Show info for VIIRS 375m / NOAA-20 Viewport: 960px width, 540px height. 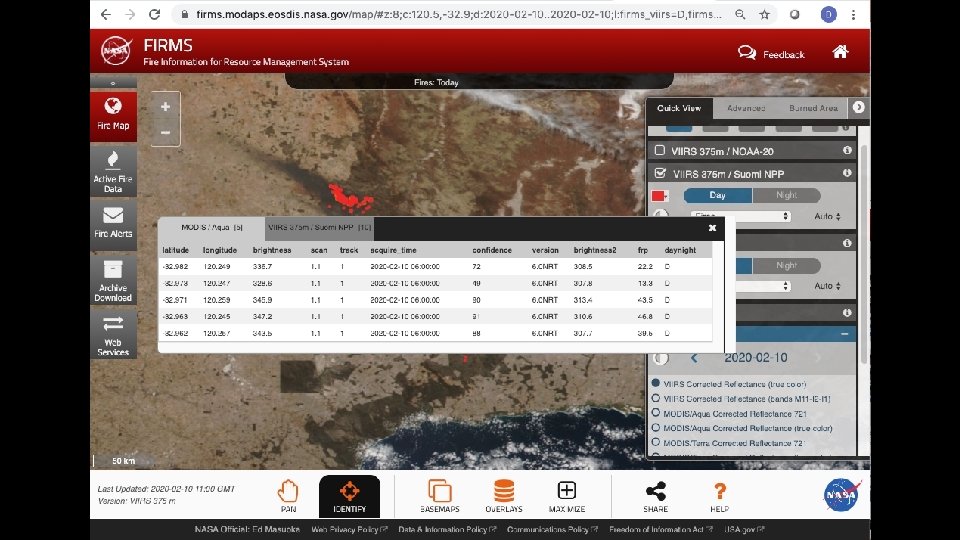(847, 150)
